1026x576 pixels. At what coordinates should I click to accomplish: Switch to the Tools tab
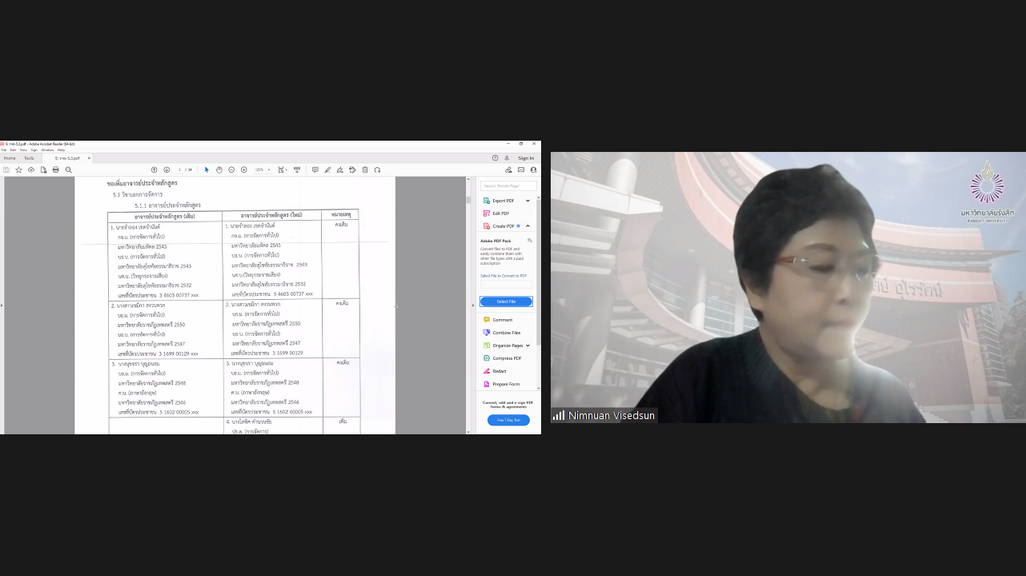click(29, 158)
